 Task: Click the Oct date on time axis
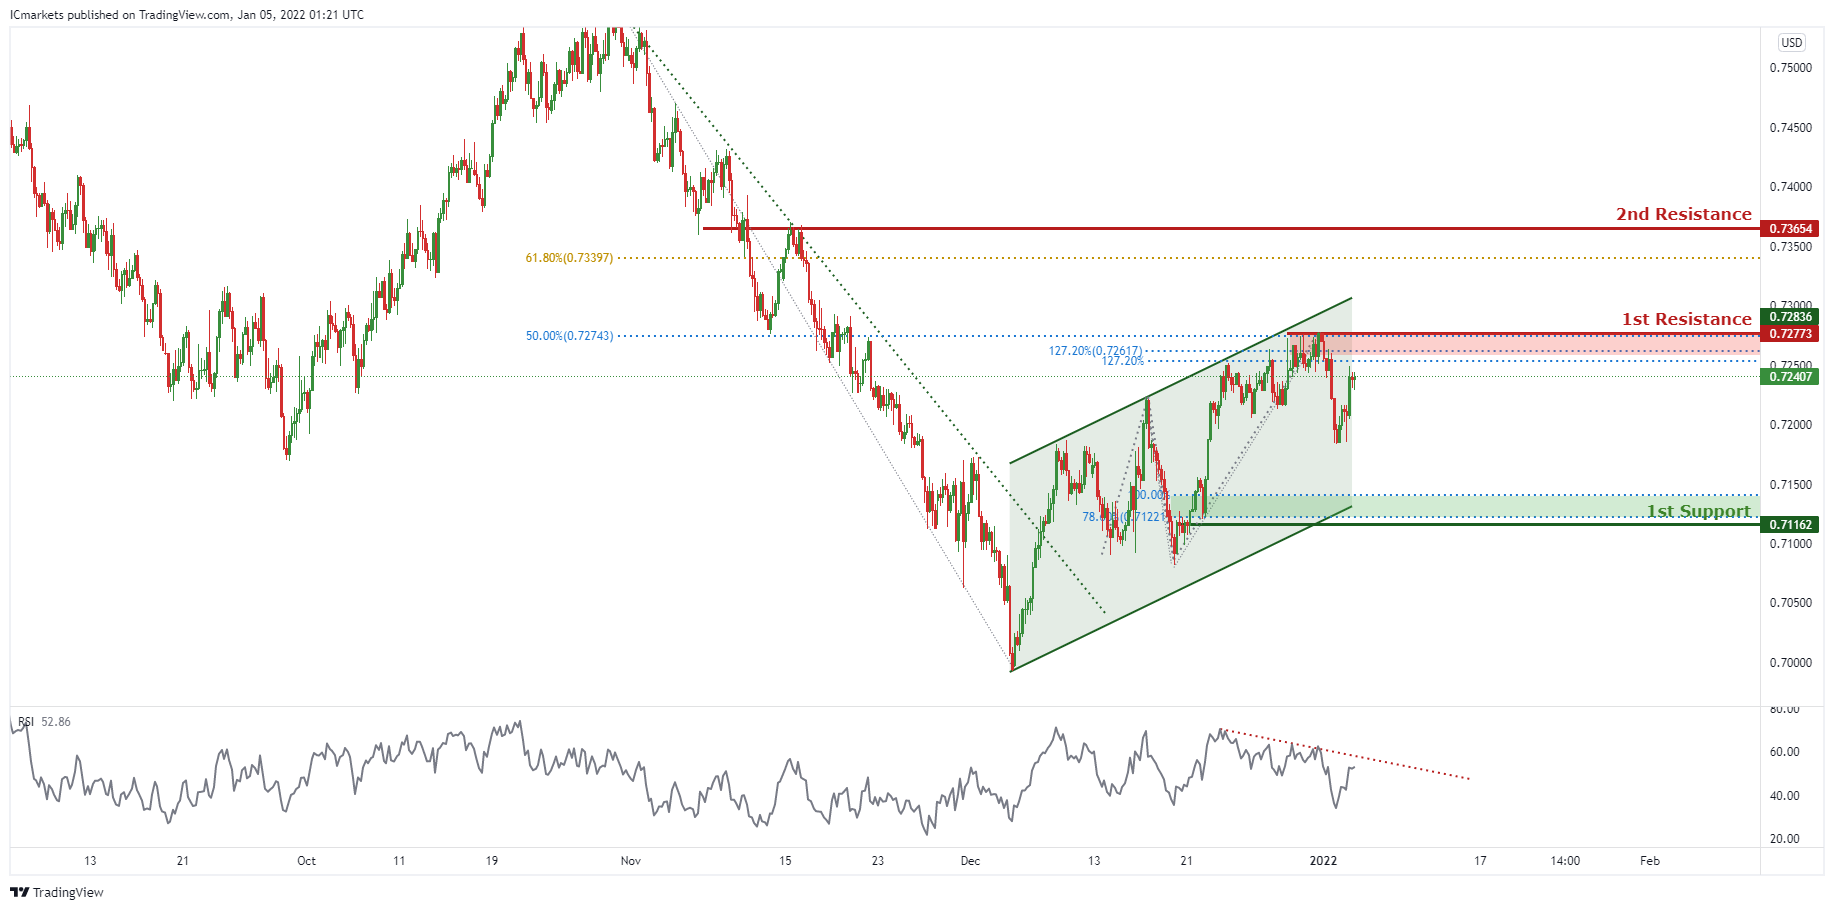[306, 861]
